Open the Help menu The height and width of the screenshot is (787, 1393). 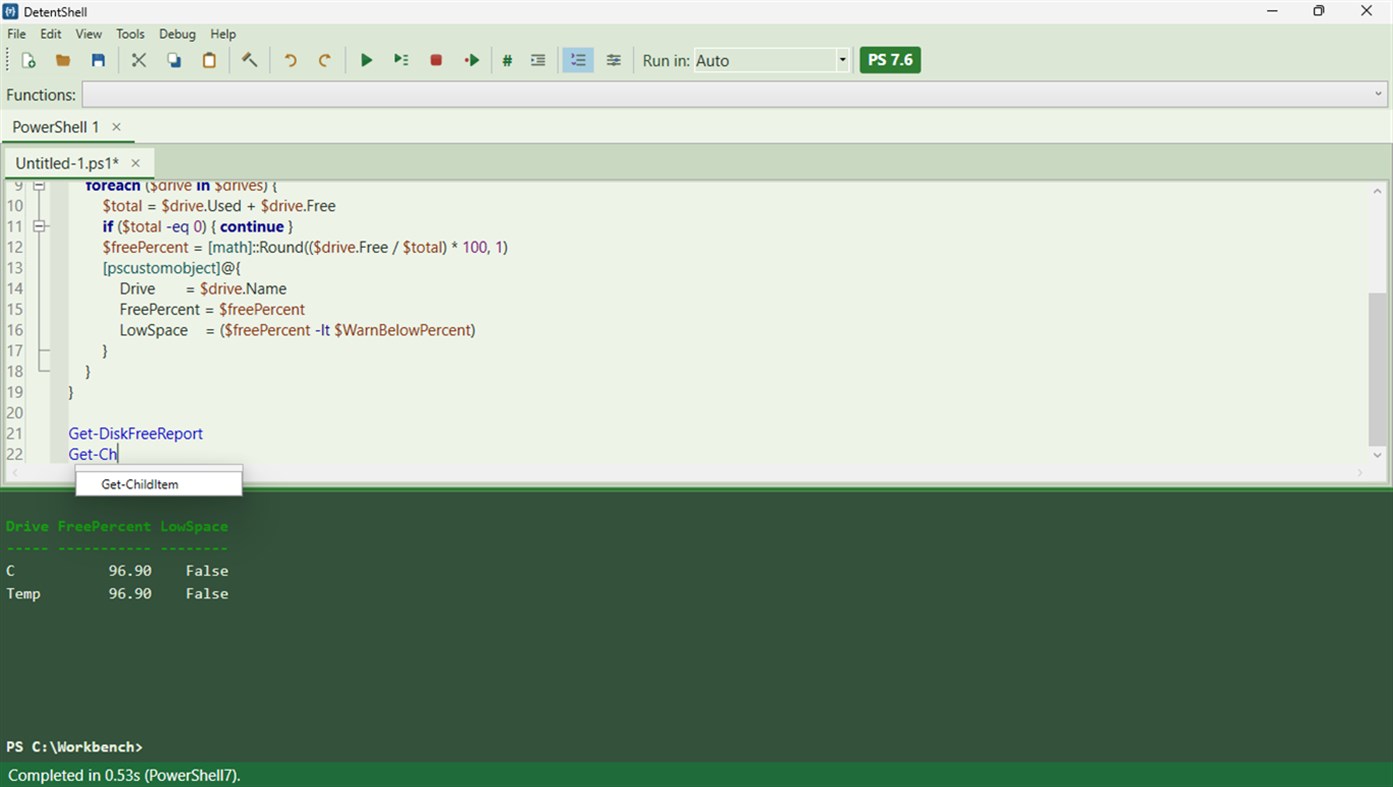(223, 34)
